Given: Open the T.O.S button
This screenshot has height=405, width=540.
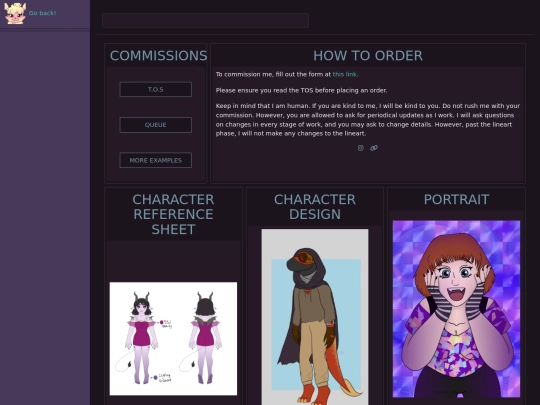Looking at the screenshot, I should 155,90.
